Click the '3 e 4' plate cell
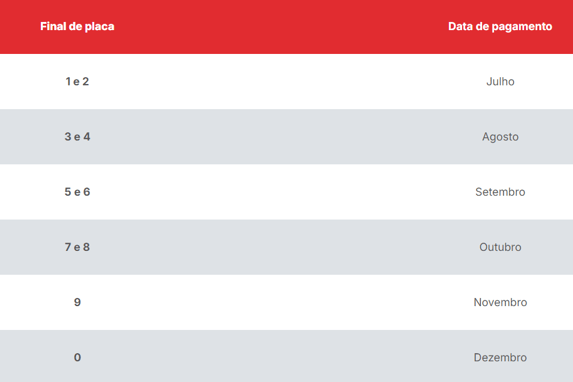The width and height of the screenshot is (573, 382). point(77,137)
